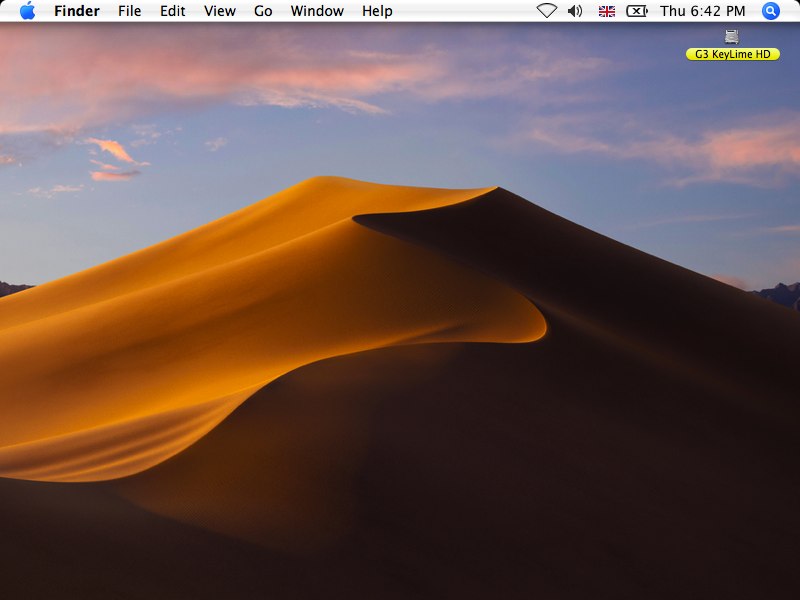Click the G3 KeyLime HD label
The width and height of the screenshot is (800, 600).
coord(733,54)
